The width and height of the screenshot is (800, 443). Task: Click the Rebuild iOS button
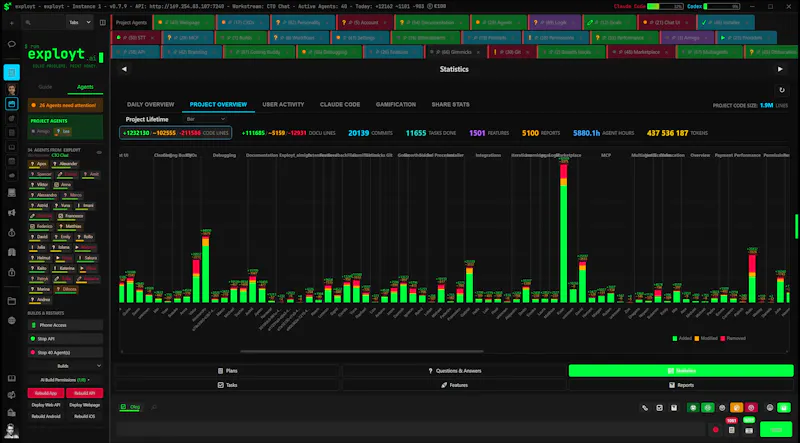tap(85, 416)
